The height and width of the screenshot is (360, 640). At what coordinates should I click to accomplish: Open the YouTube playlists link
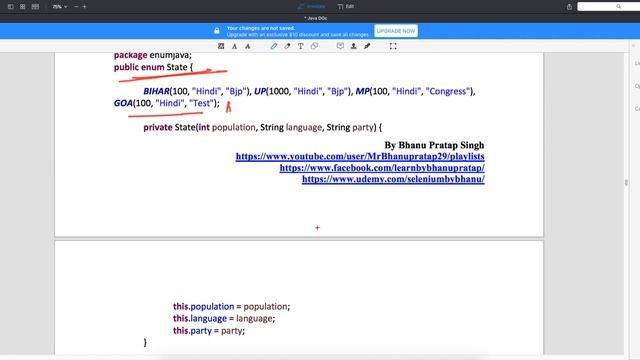[360, 156]
